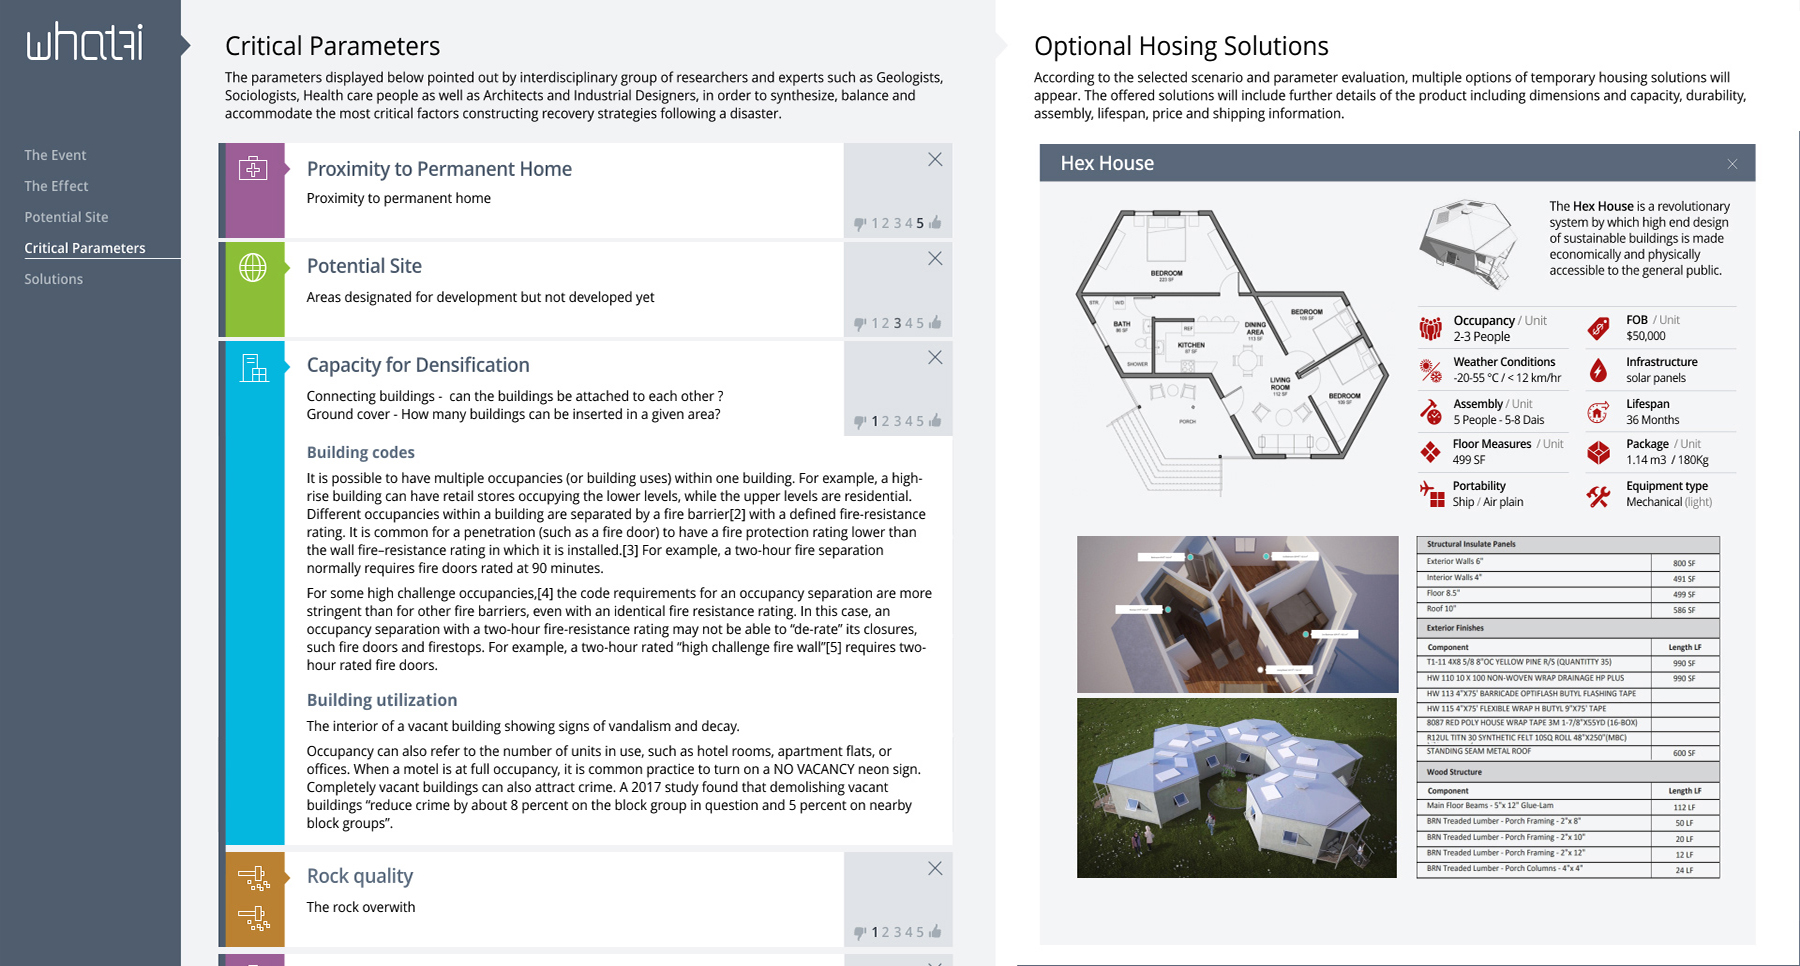The image size is (1800, 966).
Task: Remove the Proximity to Permanent Home parameter
Action: [935, 160]
